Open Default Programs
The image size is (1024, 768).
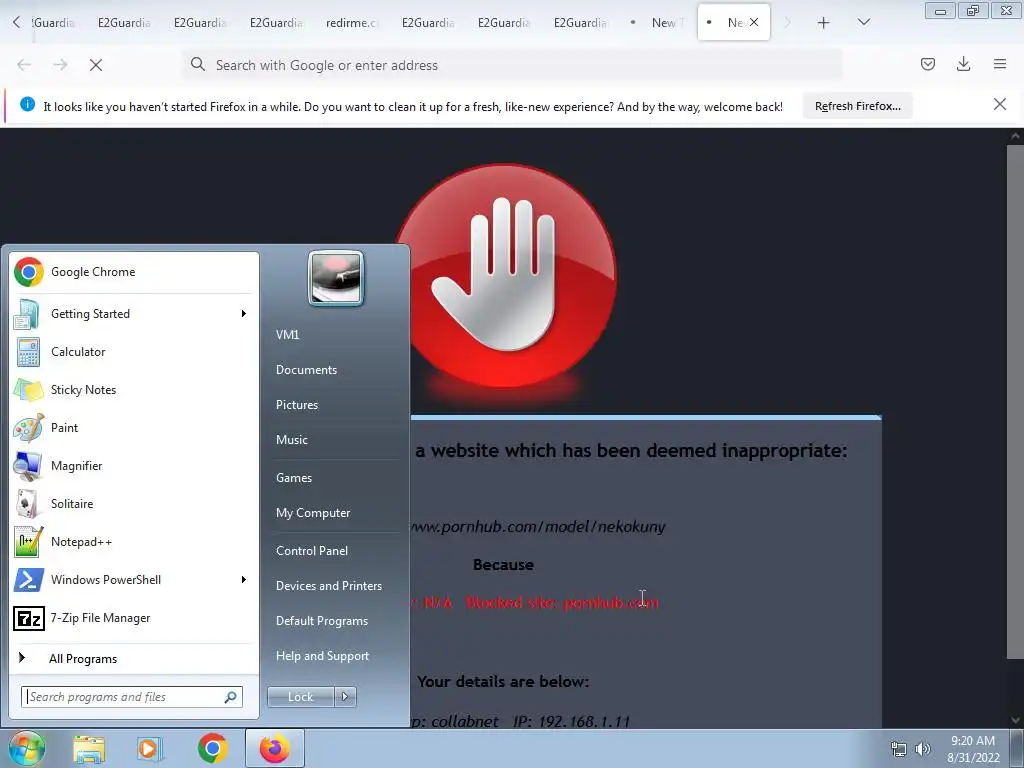(x=322, y=621)
